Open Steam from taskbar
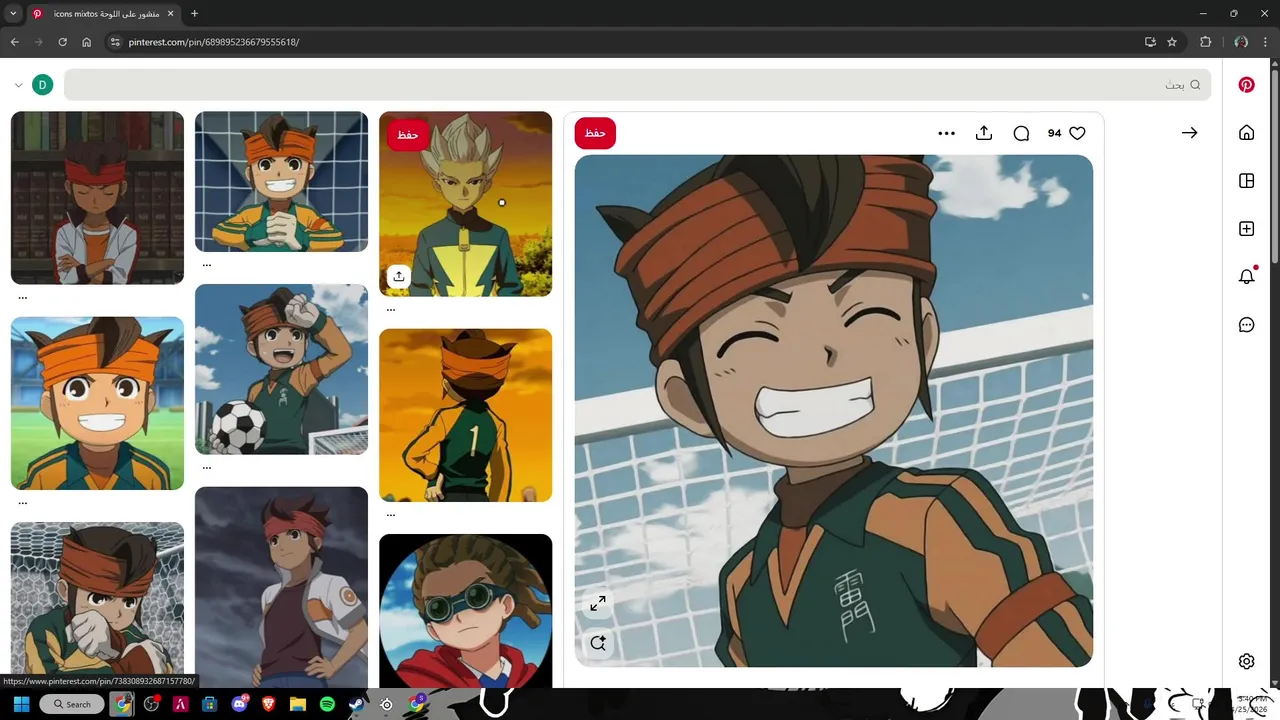 pyautogui.click(x=356, y=704)
